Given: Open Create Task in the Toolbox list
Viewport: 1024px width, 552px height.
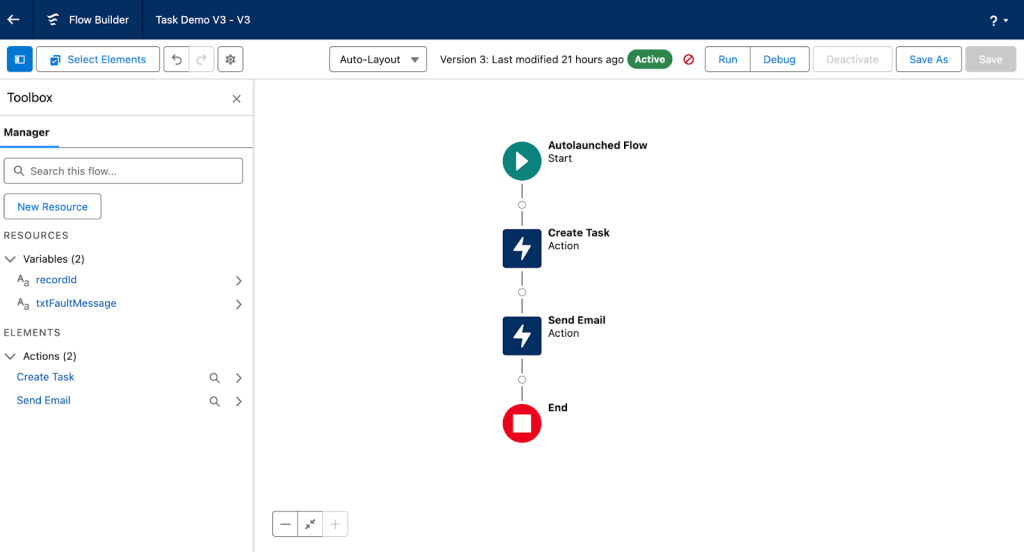Looking at the screenshot, I should [x=45, y=377].
